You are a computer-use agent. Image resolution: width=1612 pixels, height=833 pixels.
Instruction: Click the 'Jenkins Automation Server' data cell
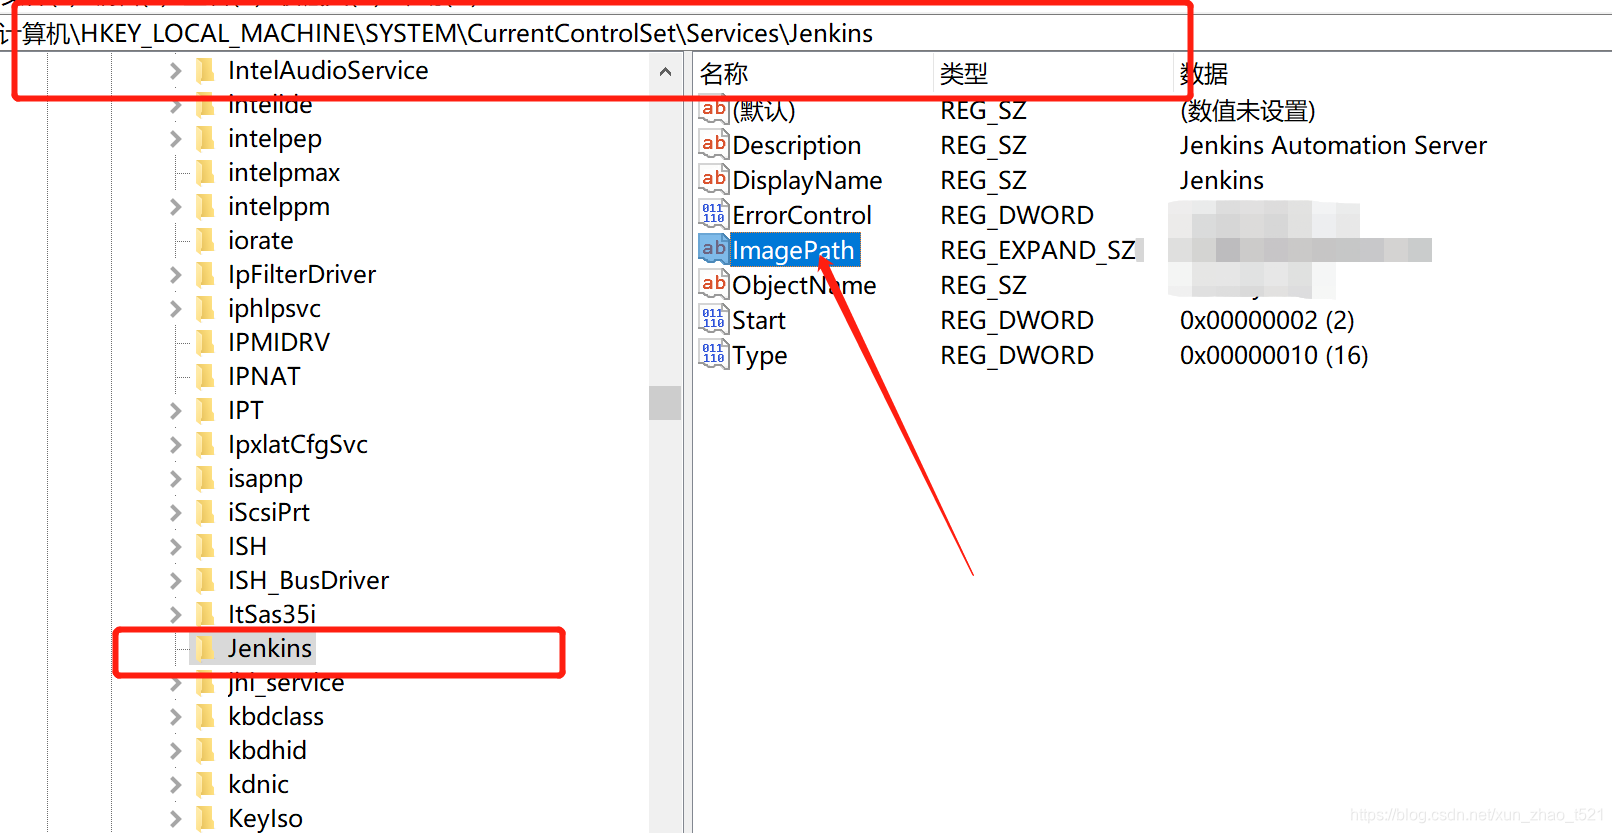coord(1333,145)
